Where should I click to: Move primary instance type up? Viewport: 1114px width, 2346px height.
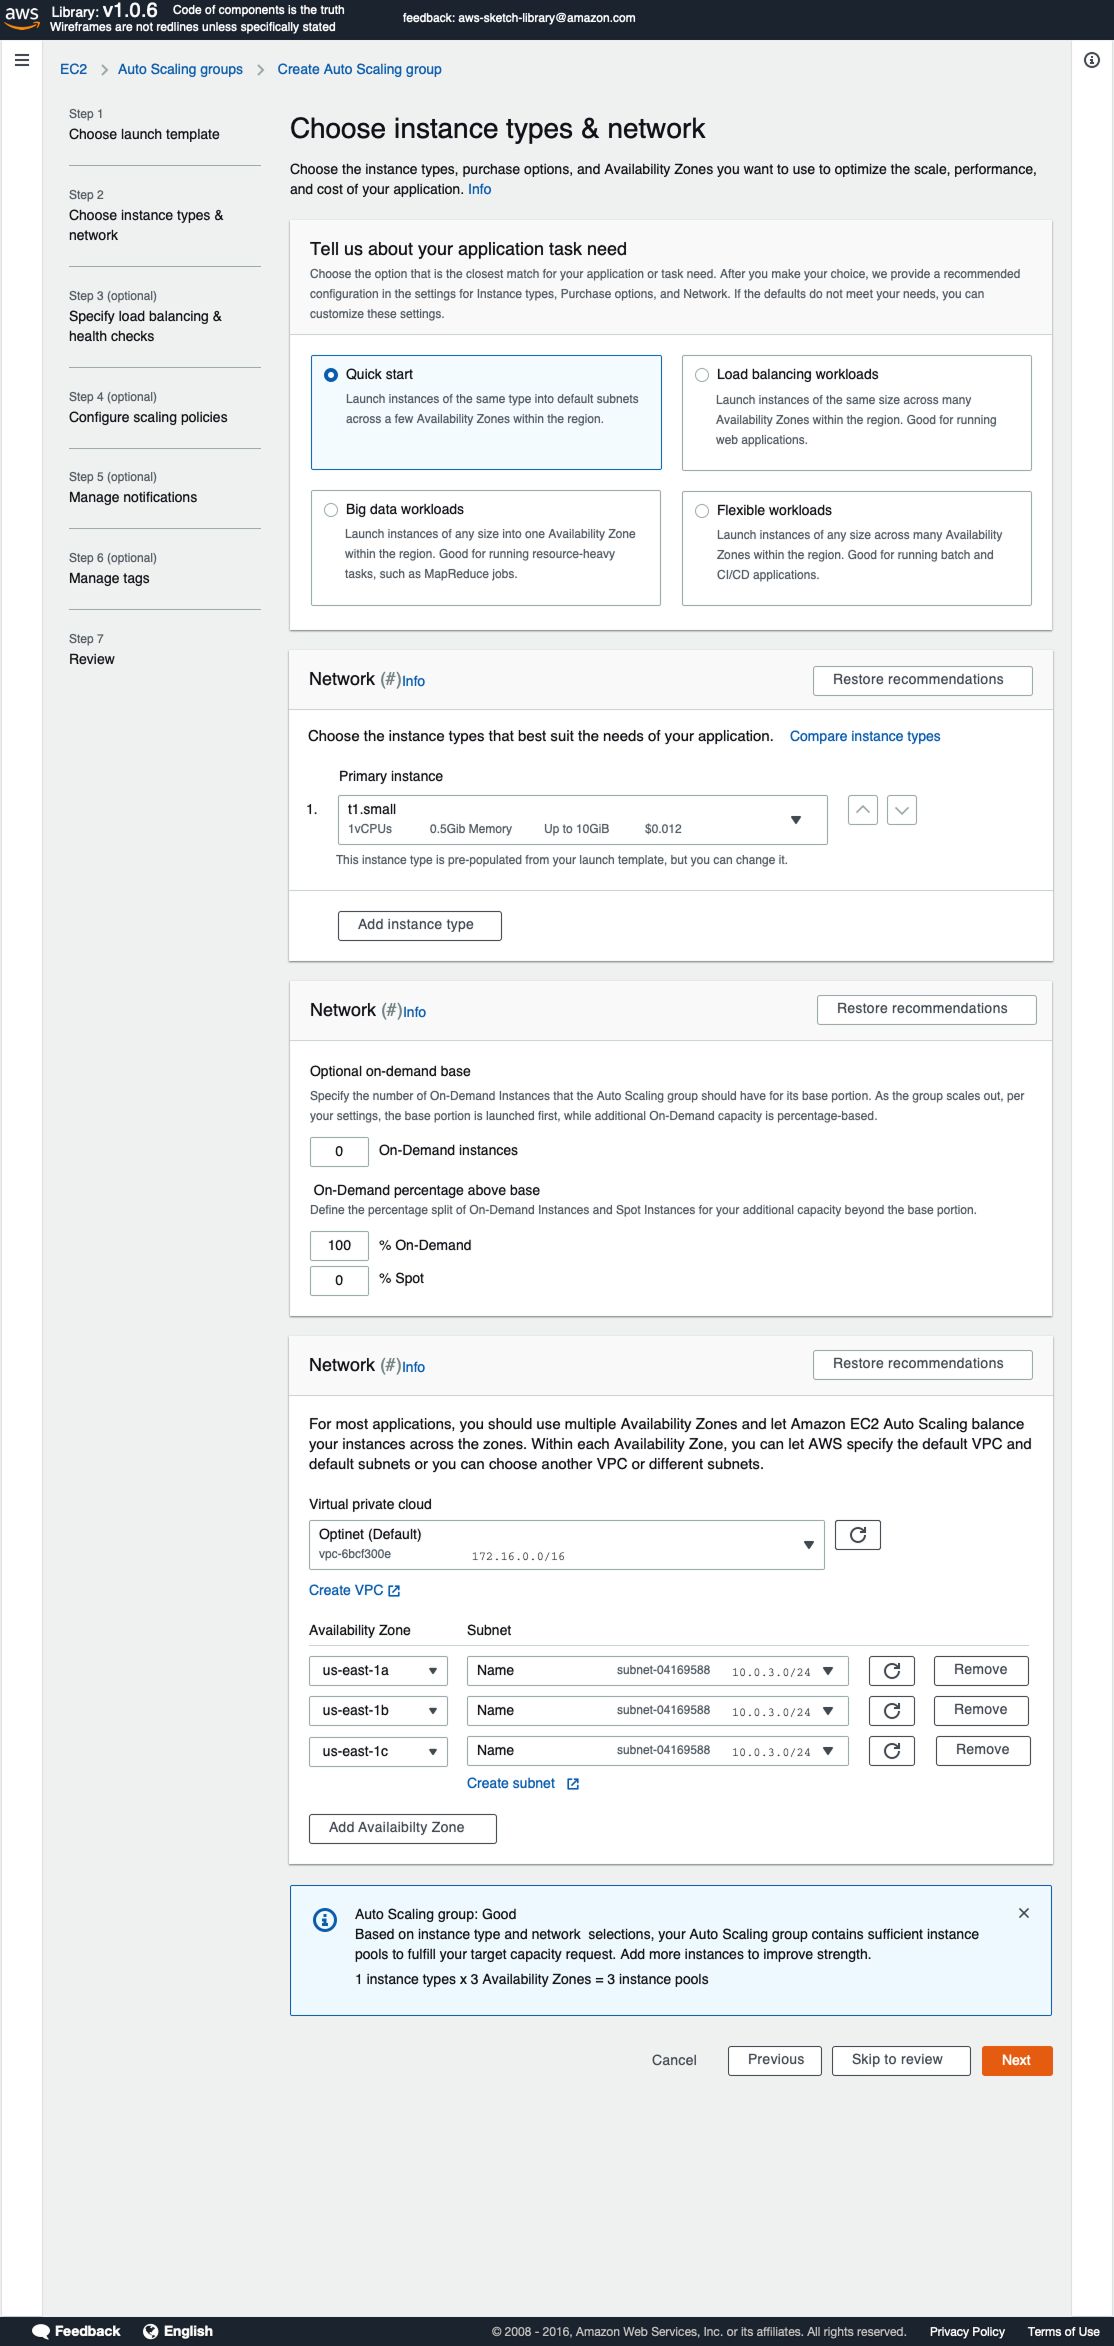pyautogui.click(x=863, y=810)
